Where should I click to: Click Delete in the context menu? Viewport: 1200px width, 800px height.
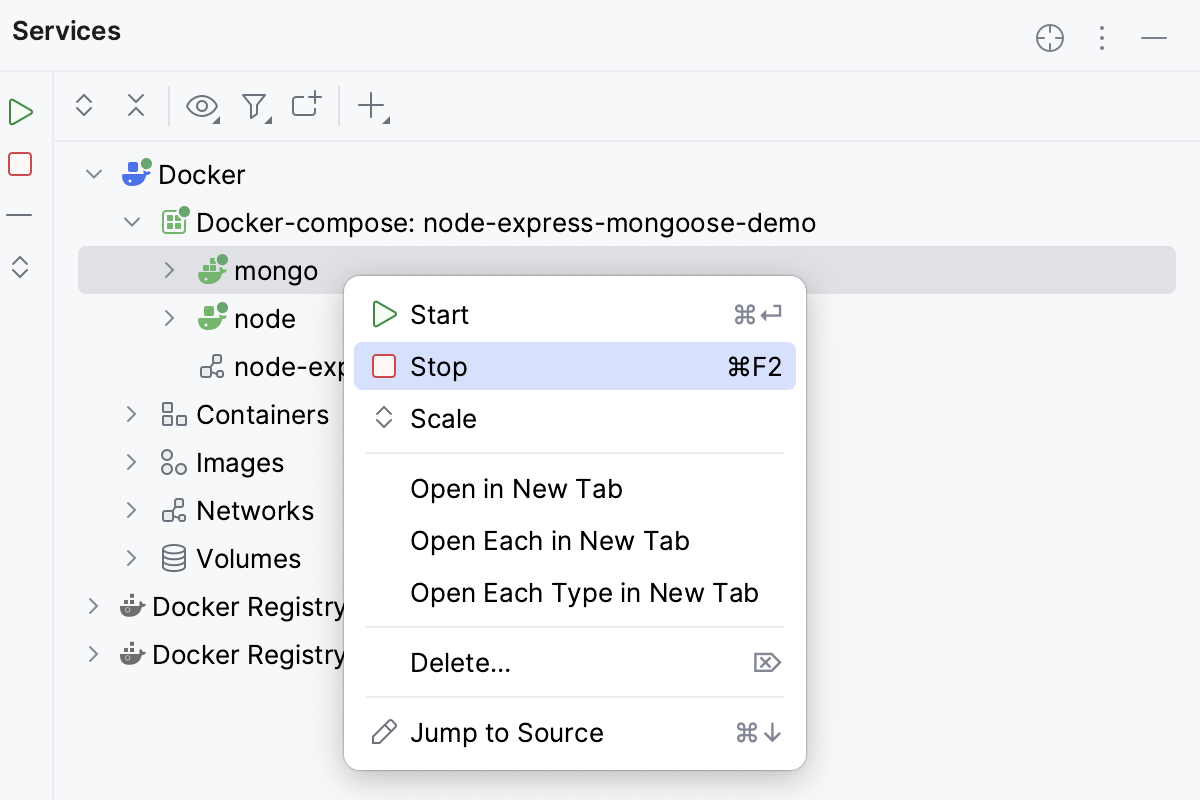pyautogui.click(x=460, y=662)
